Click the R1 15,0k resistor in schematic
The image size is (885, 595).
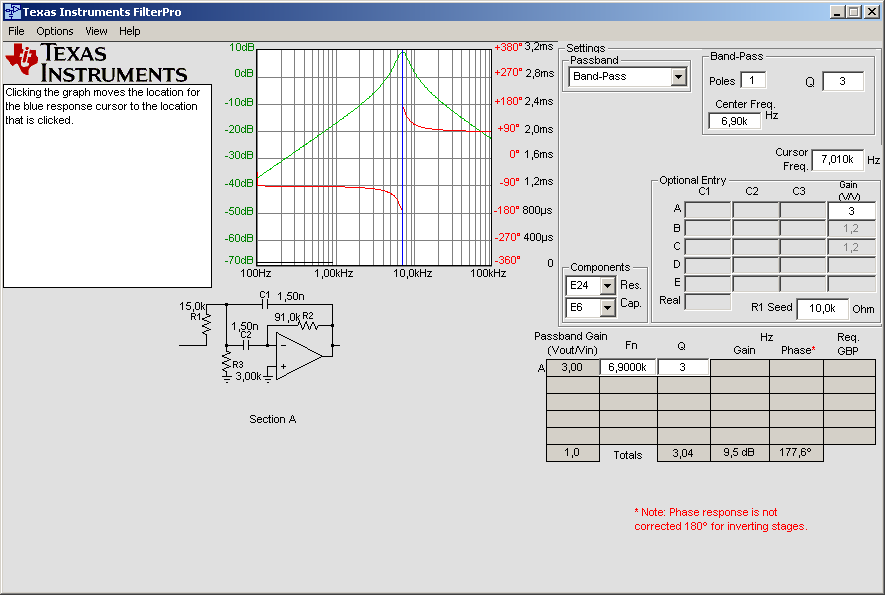[x=207, y=324]
